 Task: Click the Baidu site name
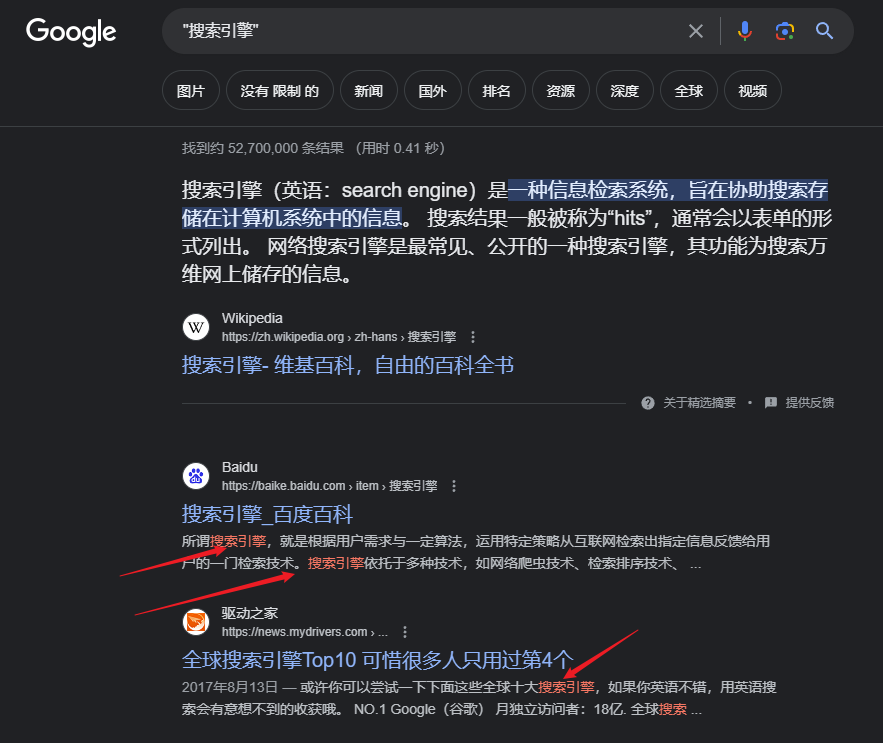pos(240,468)
